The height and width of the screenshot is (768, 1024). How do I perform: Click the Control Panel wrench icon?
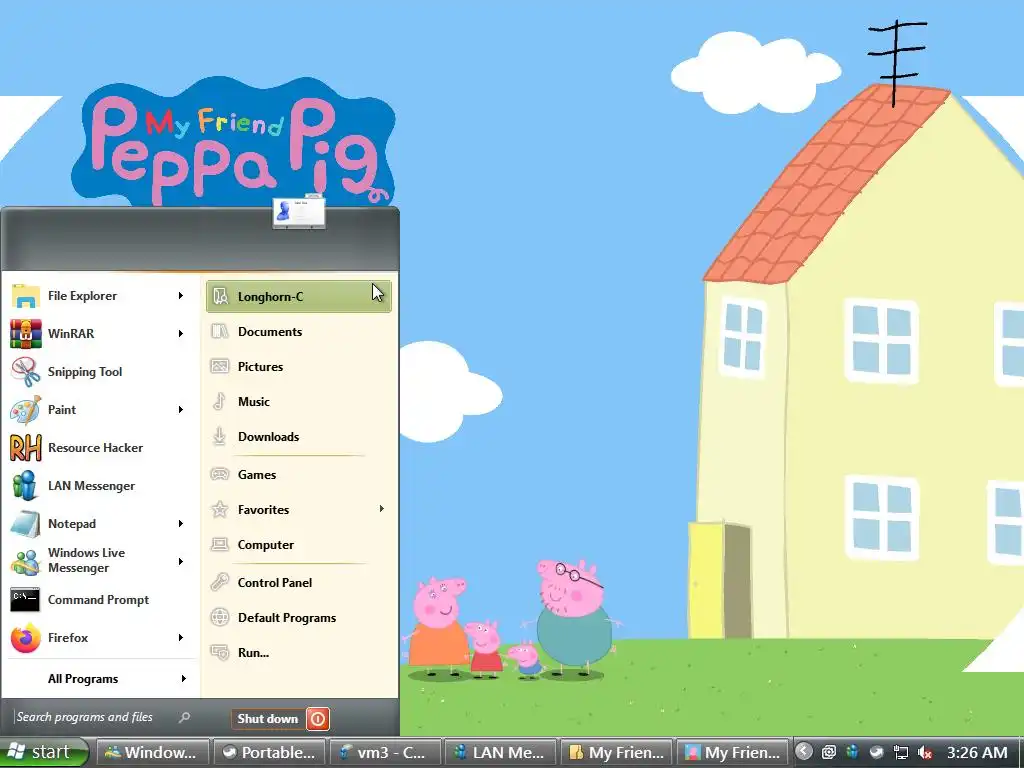point(220,582)
